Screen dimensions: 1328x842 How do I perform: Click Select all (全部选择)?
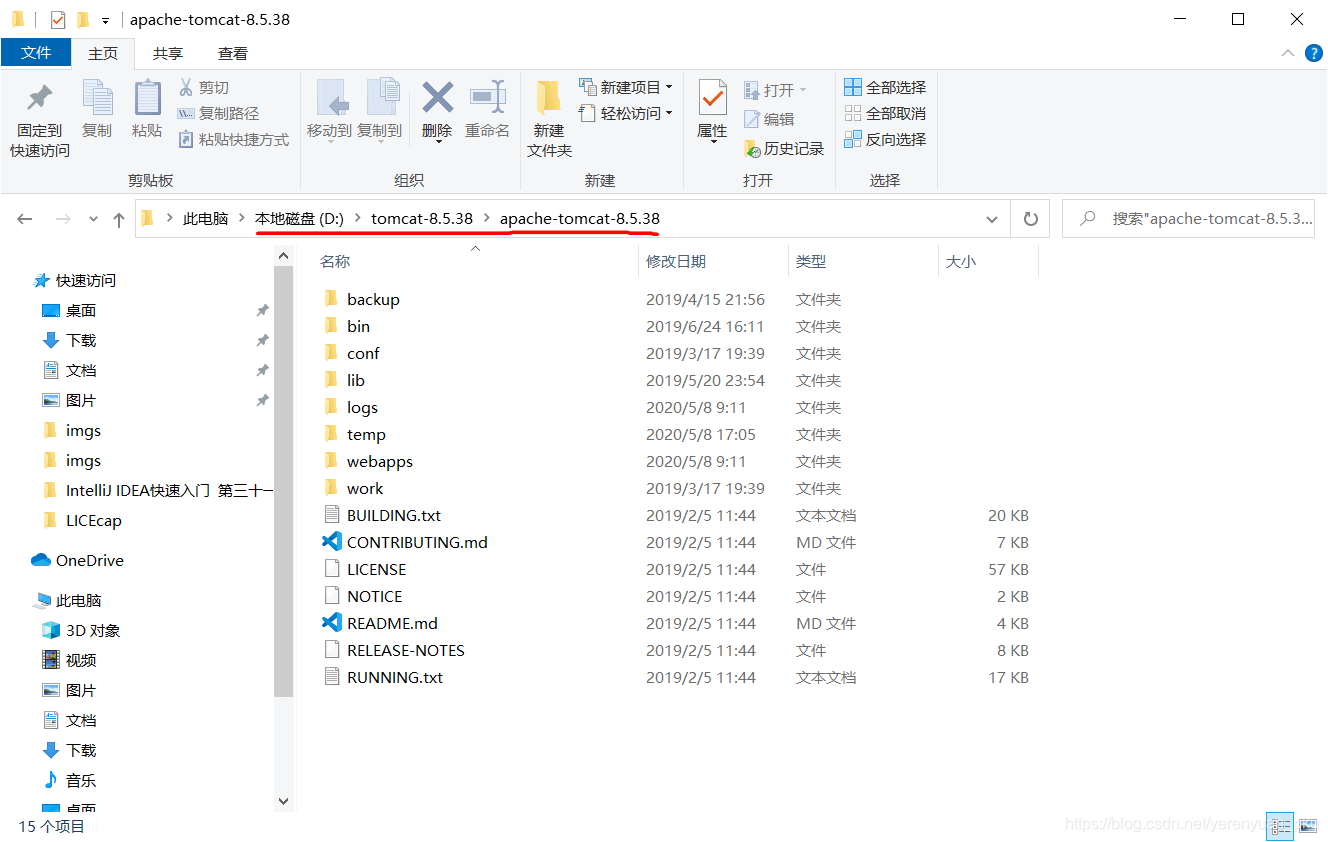[x=885, y=88]
